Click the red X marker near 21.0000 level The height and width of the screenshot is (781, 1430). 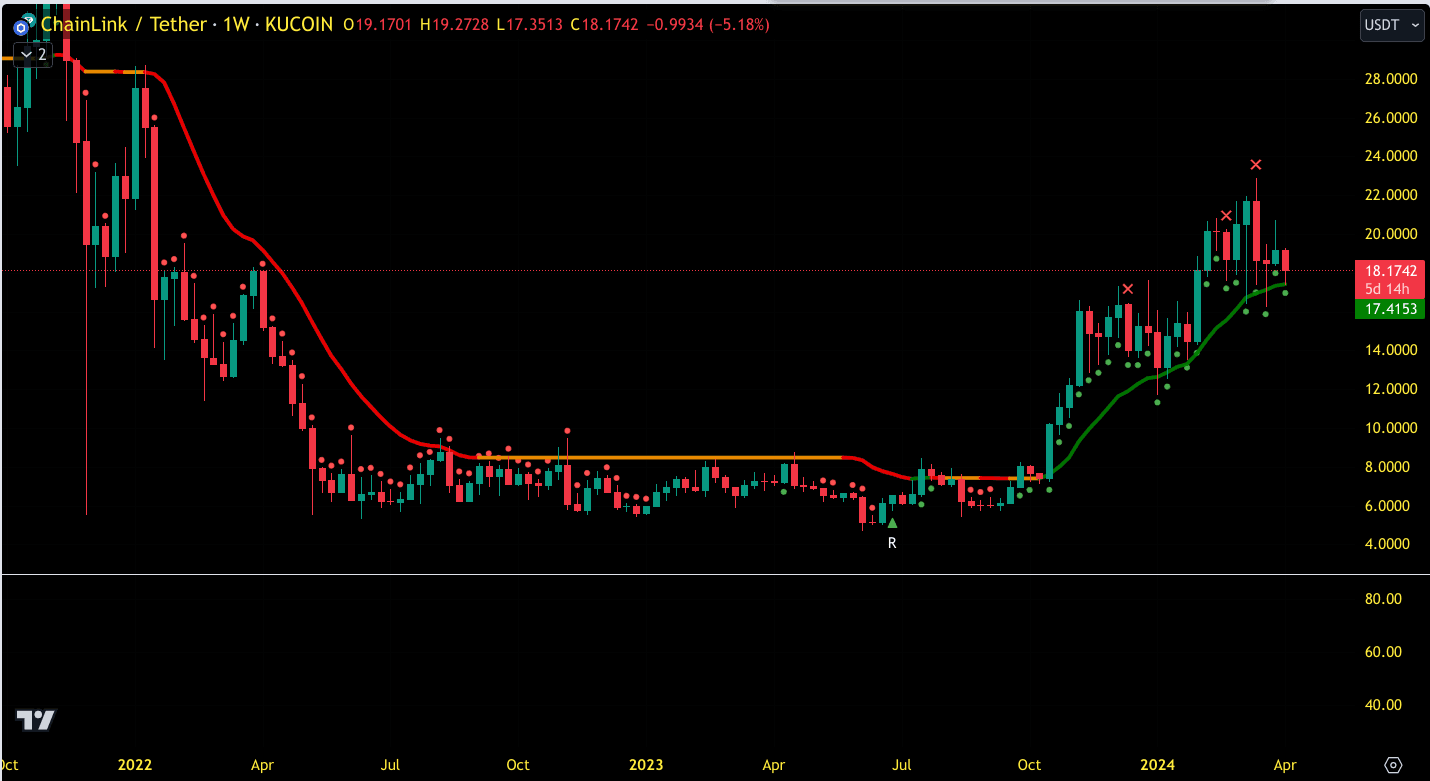[x=1226, y=215]
